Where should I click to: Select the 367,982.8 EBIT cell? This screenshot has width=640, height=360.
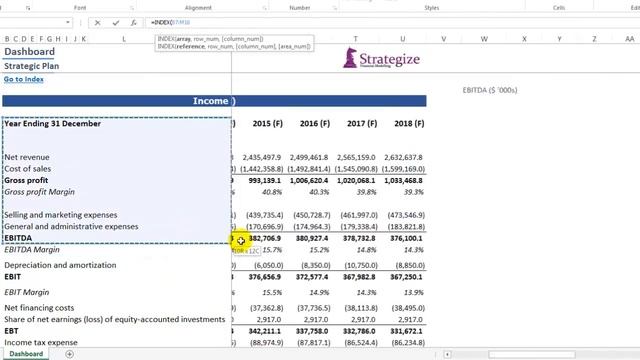coord(359,277)
